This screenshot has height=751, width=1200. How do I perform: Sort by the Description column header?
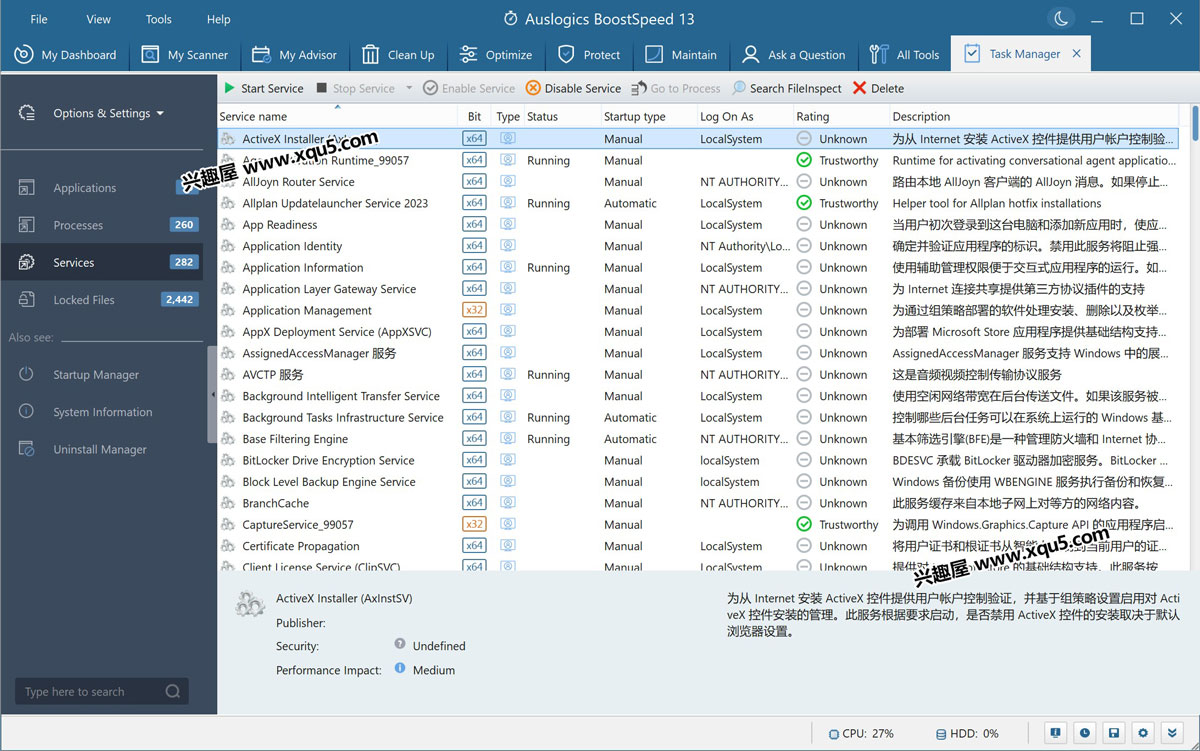1035,116
